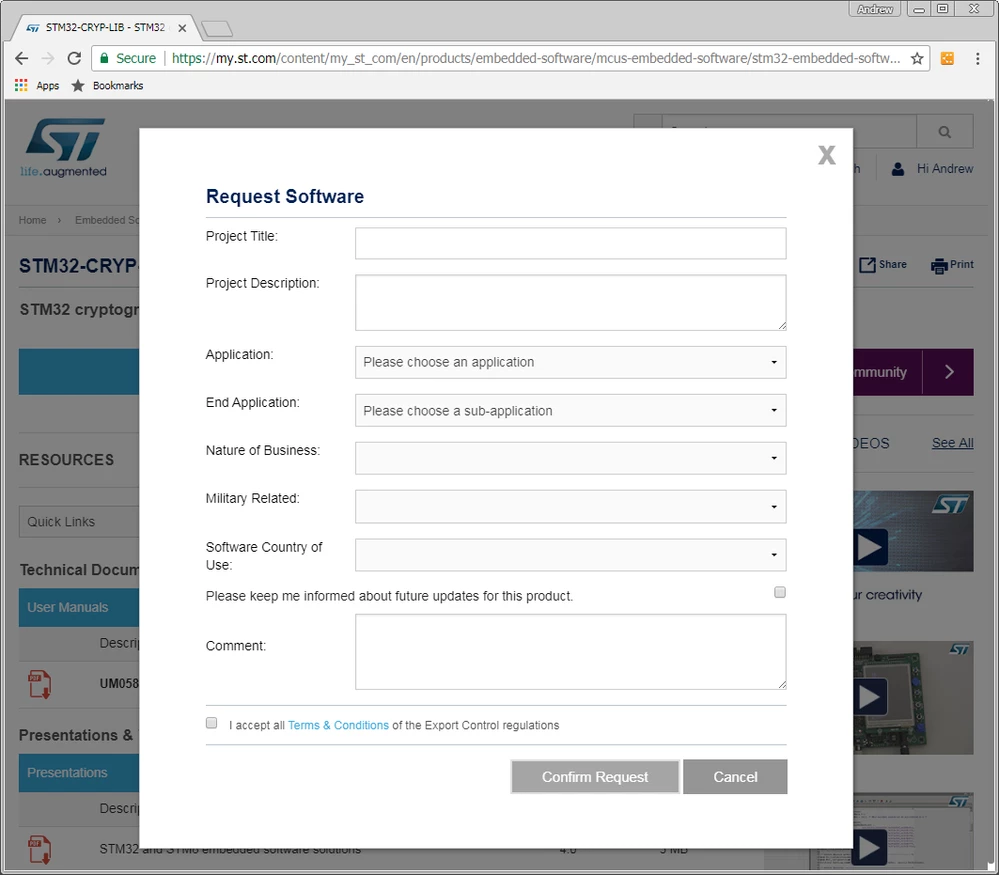
Task: Click into the Project Title field
Action: [x=570, y=243]
